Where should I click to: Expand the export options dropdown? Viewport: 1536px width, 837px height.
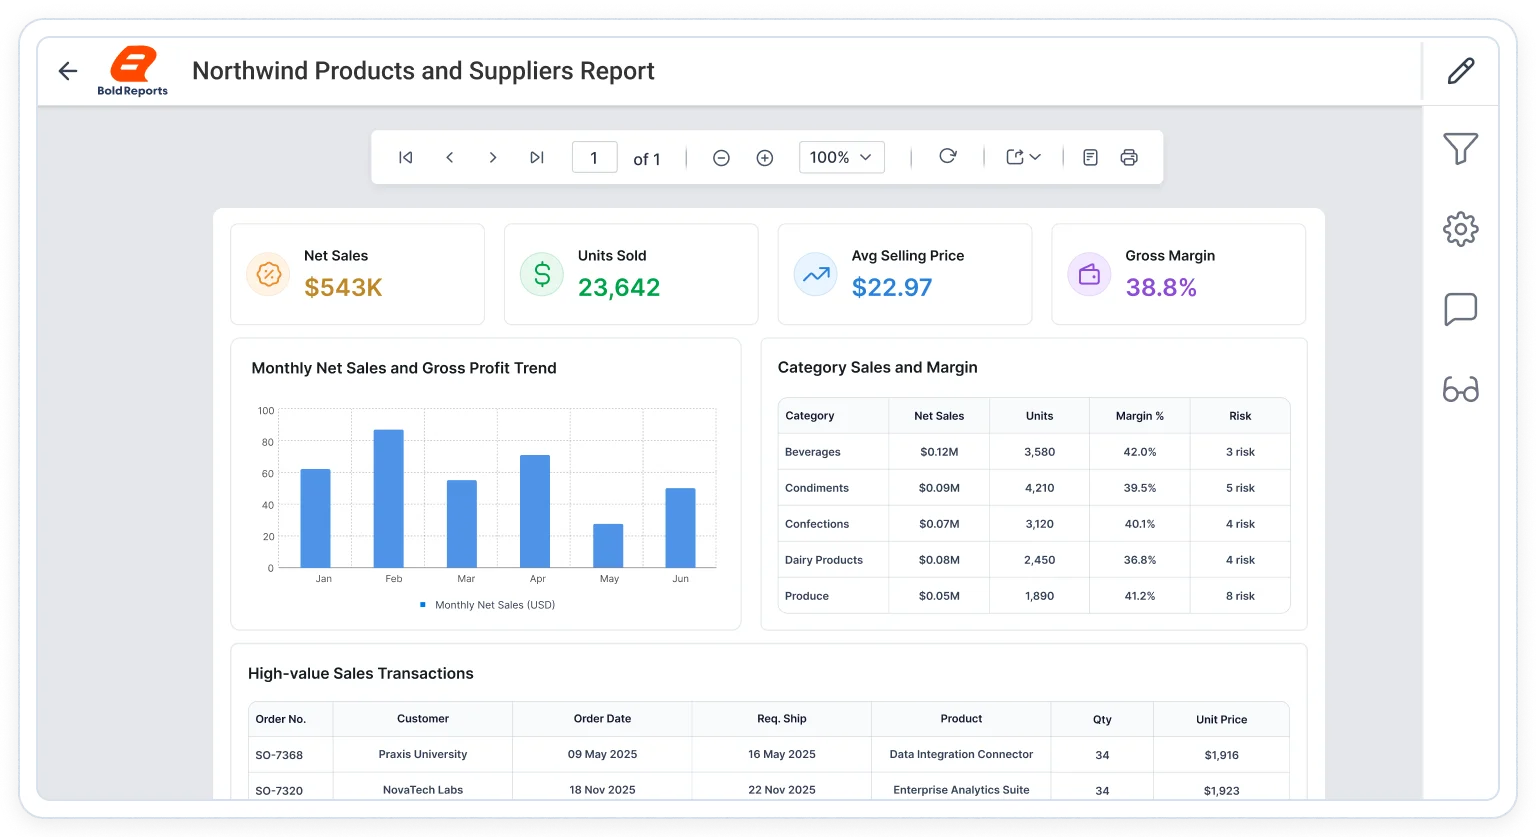tap(1024, 157)
